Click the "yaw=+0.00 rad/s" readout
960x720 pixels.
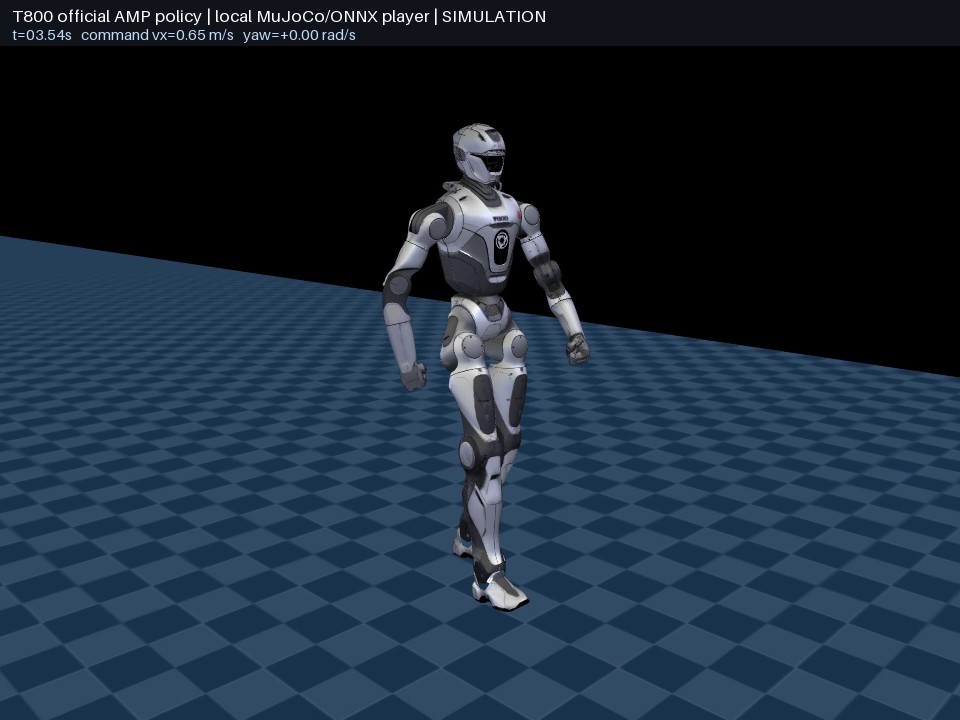click(x=299, y=35)
